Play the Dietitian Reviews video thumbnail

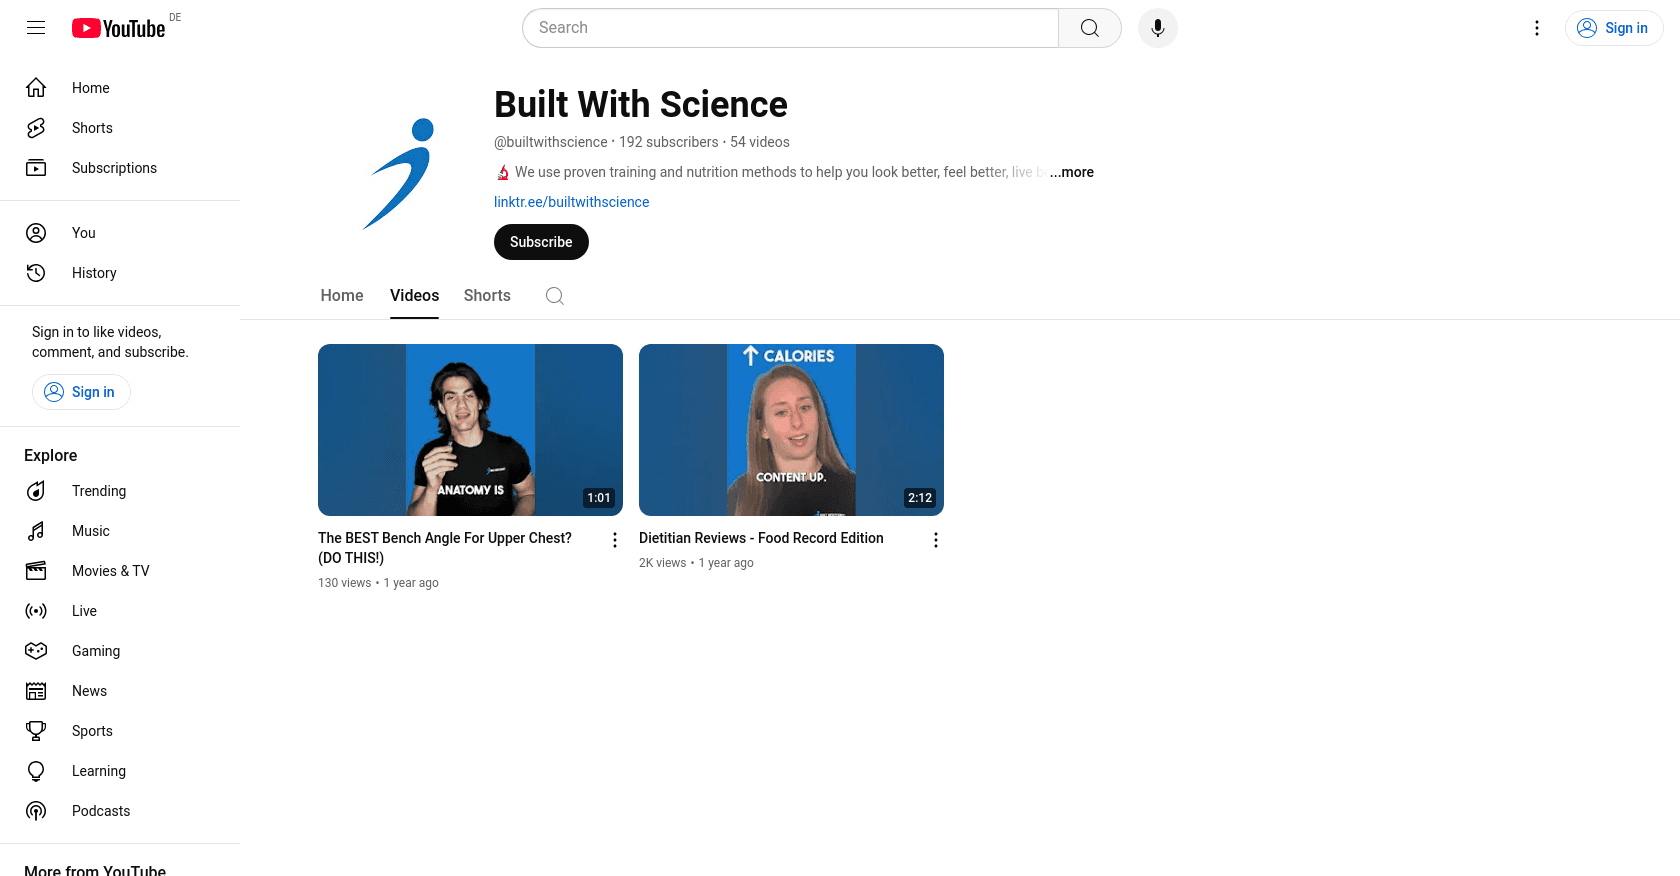[x=791, y=430]
